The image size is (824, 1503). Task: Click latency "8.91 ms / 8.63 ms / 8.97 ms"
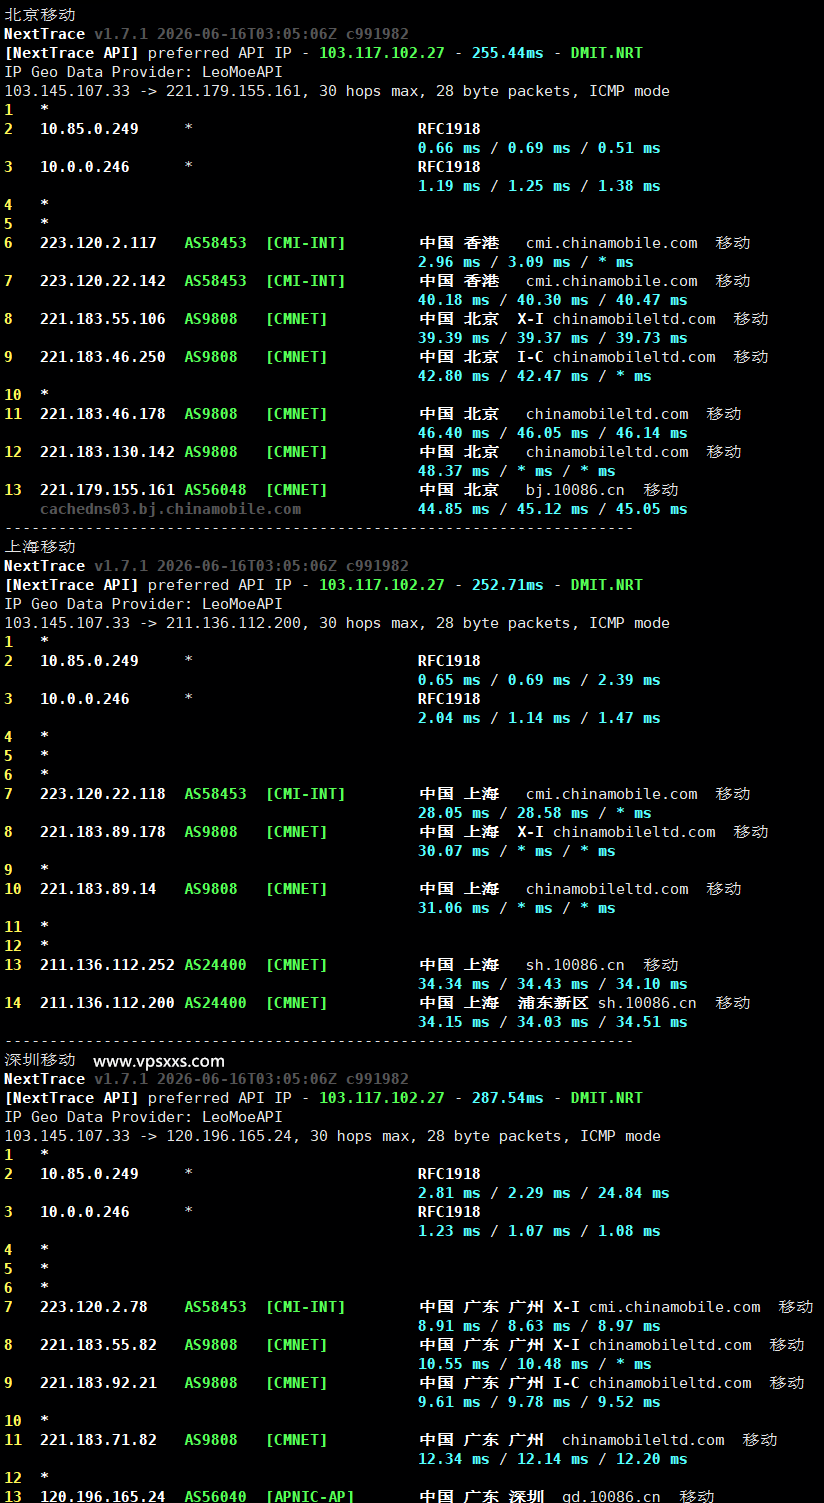tap(539, 1326)
